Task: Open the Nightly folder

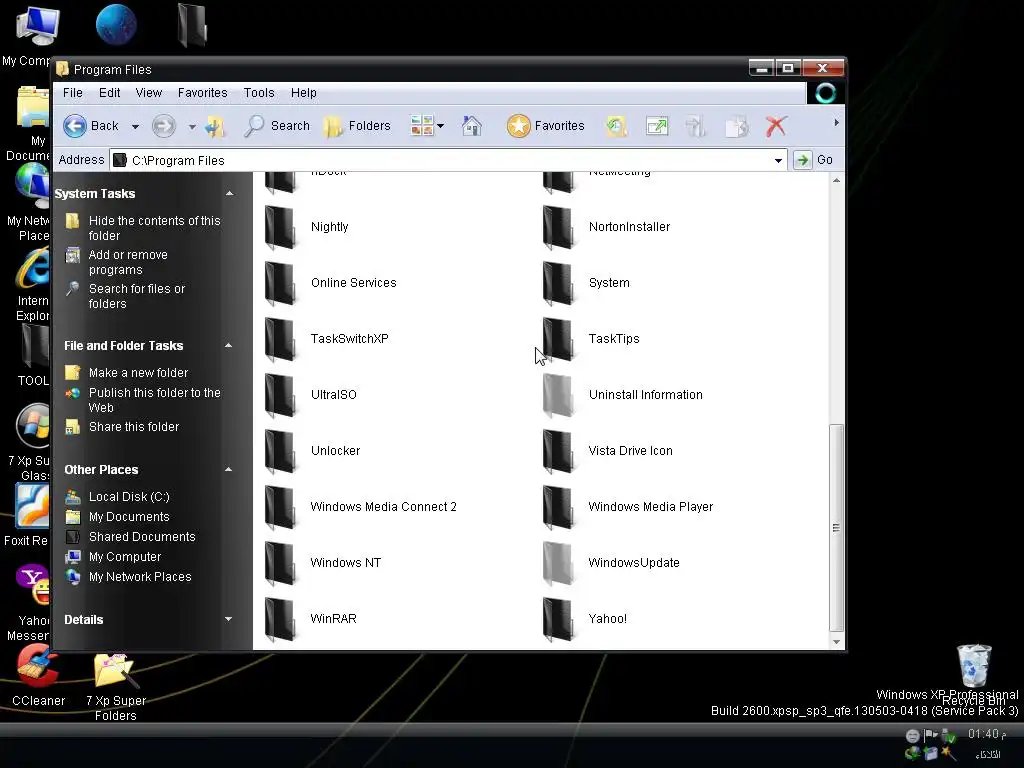Action: coord(307,227)
